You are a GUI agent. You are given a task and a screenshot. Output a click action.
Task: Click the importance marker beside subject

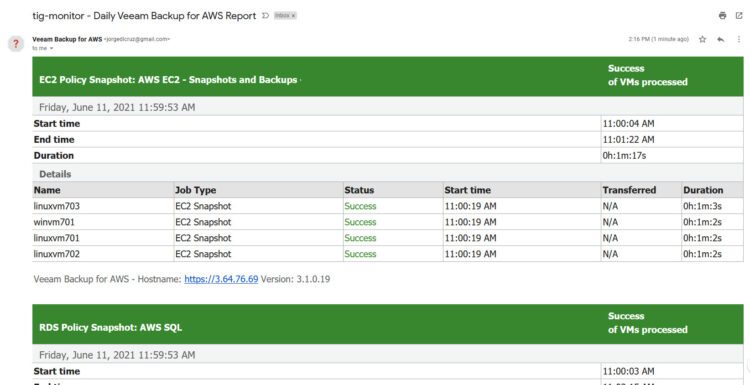(x=265, y=16)
